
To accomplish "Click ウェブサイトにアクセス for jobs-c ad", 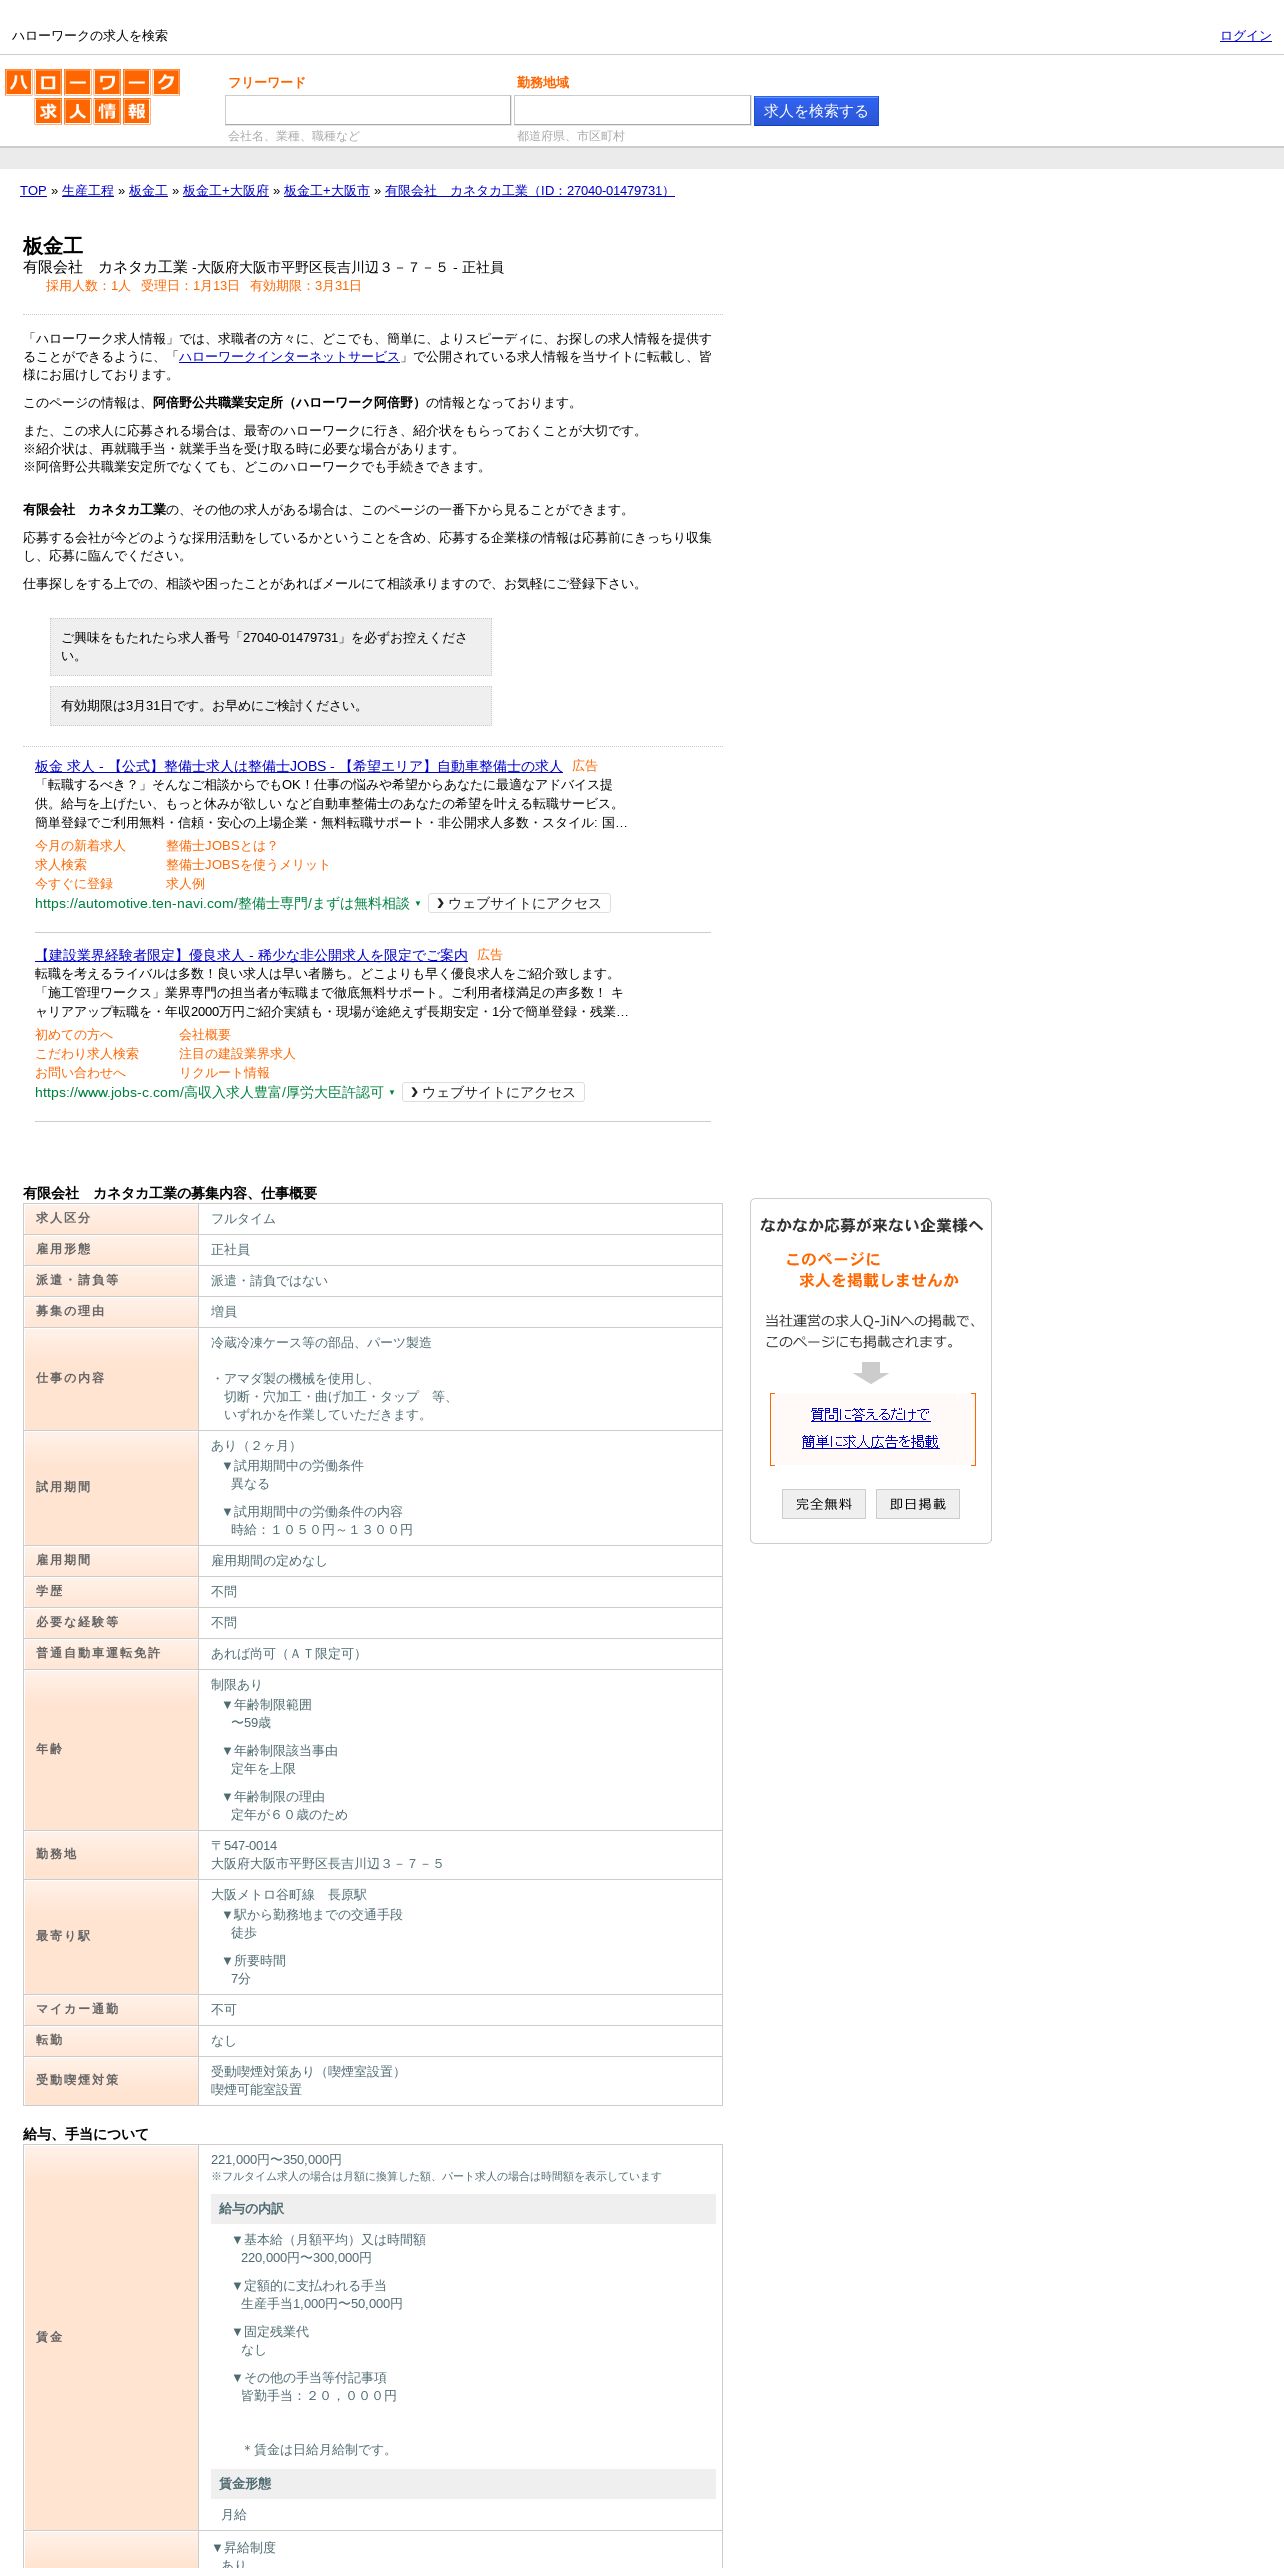I will (493, 1092).
